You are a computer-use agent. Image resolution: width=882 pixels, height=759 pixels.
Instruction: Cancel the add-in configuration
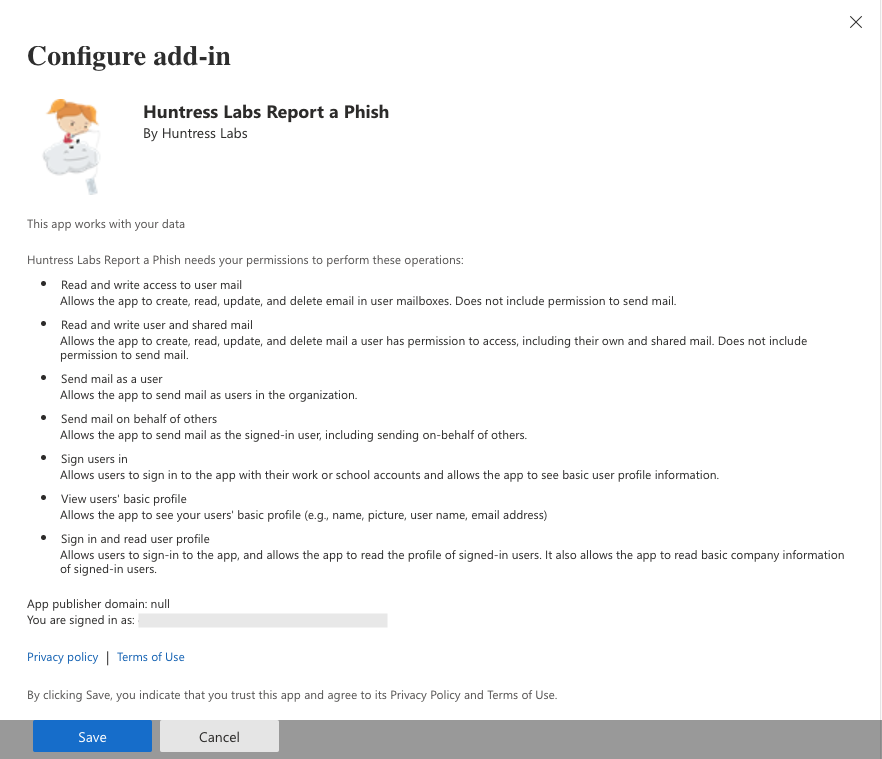click(219, 736)
